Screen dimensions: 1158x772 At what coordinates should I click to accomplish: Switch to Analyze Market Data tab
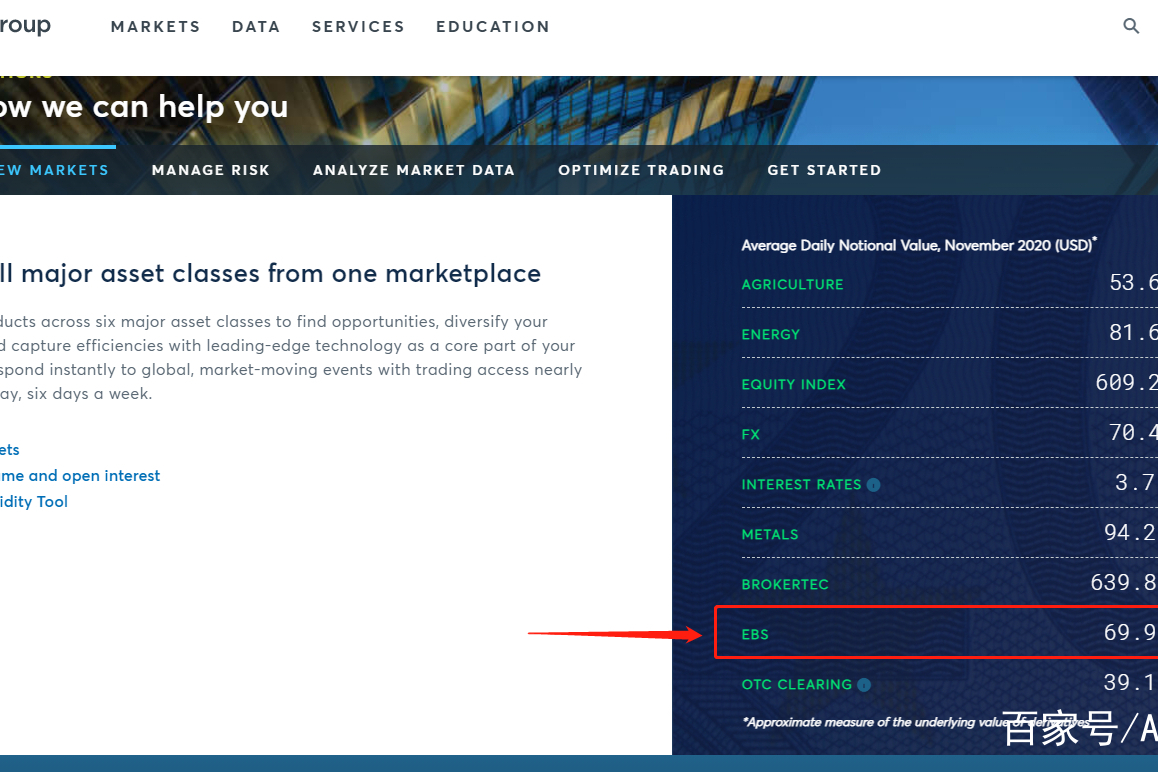pyautogui.click(x=413, y=170)
